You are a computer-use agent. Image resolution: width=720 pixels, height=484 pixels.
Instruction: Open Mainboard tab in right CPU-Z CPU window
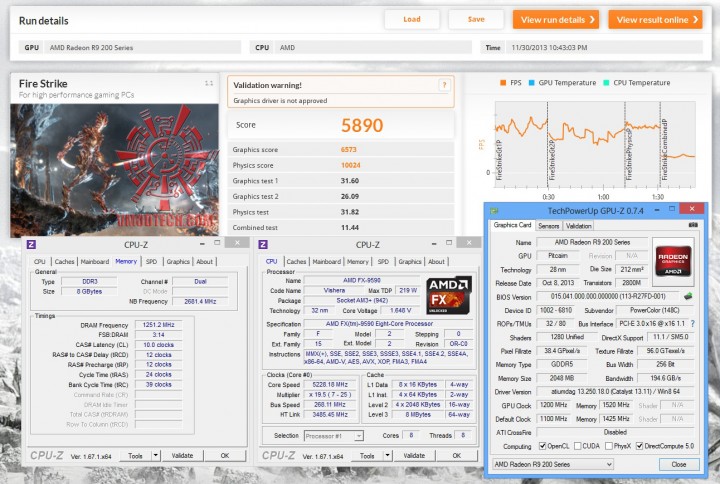click(x=326, y=261)
